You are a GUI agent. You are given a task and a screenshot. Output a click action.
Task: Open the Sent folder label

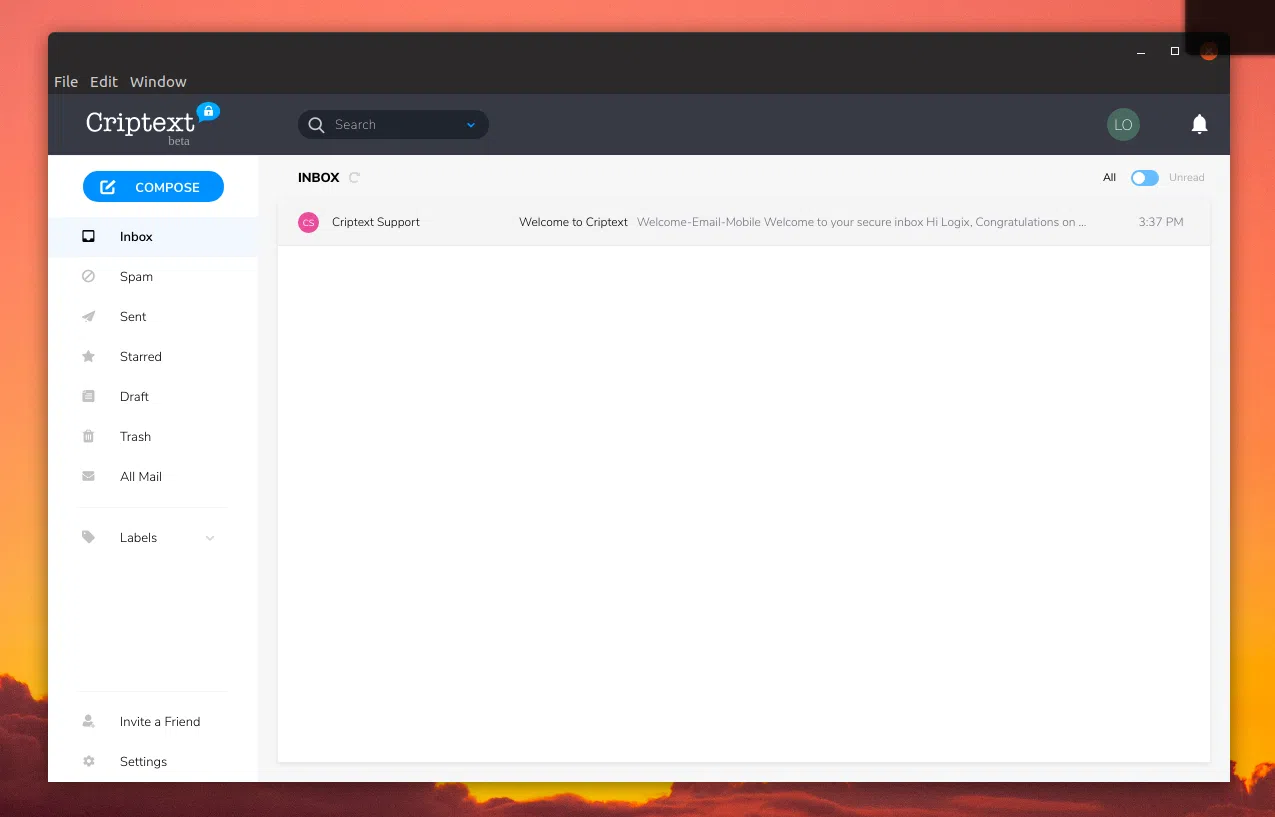point(133,317)
